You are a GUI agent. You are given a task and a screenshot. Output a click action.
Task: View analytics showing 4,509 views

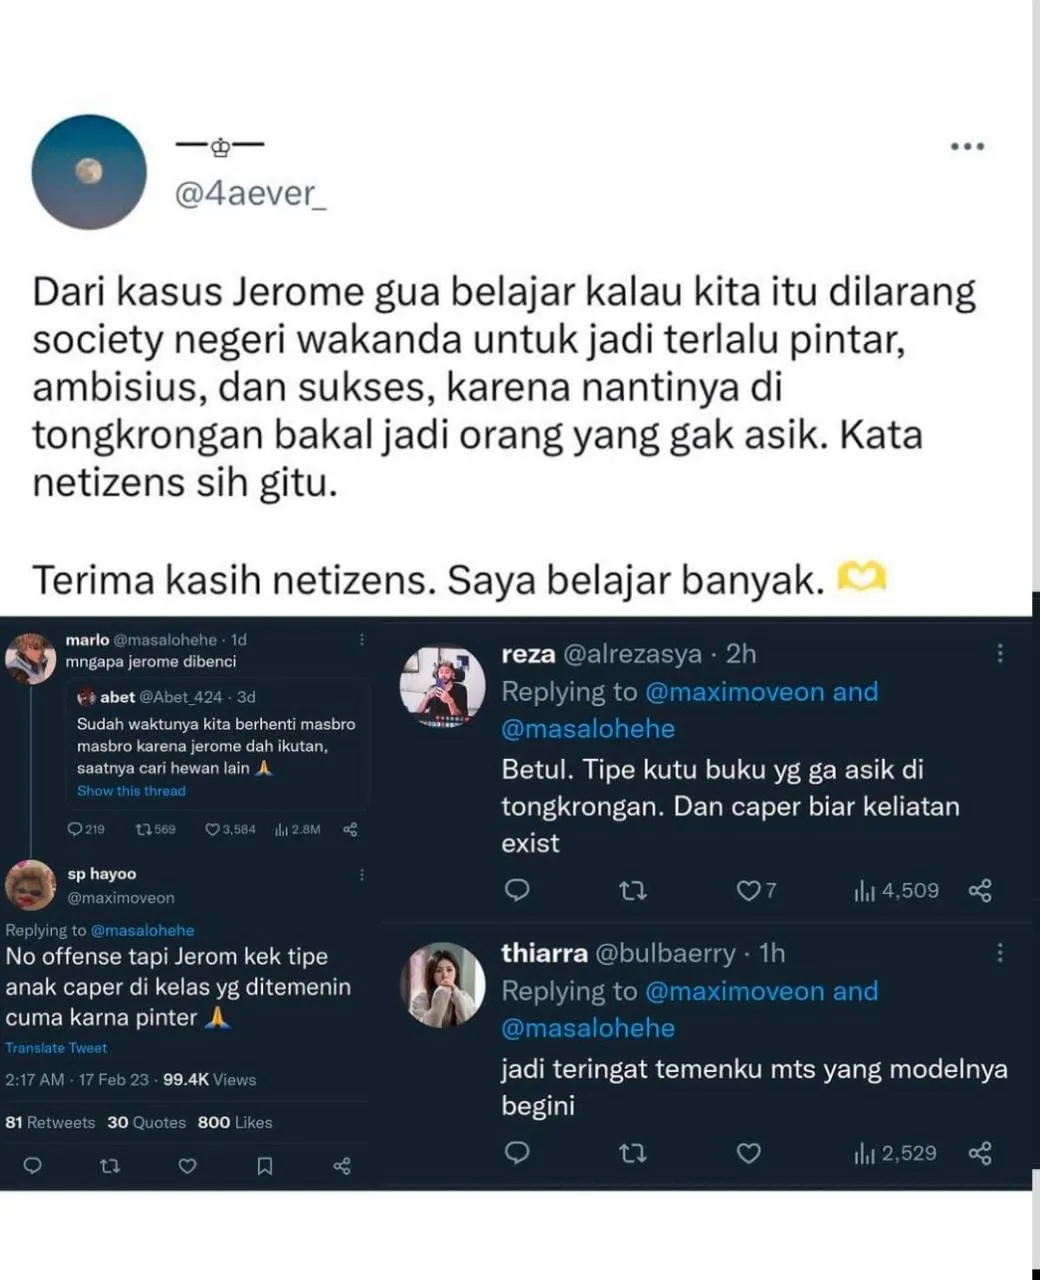coord(896,890)
